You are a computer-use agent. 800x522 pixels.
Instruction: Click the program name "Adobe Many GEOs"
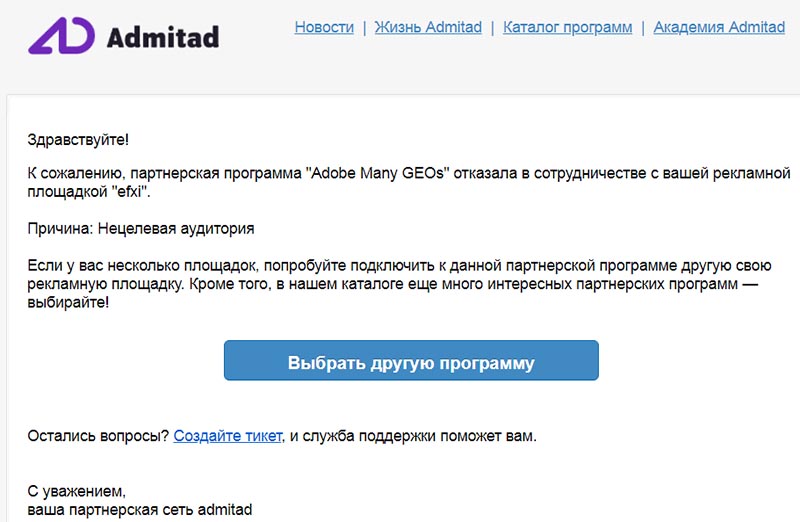tap(377, 173)
